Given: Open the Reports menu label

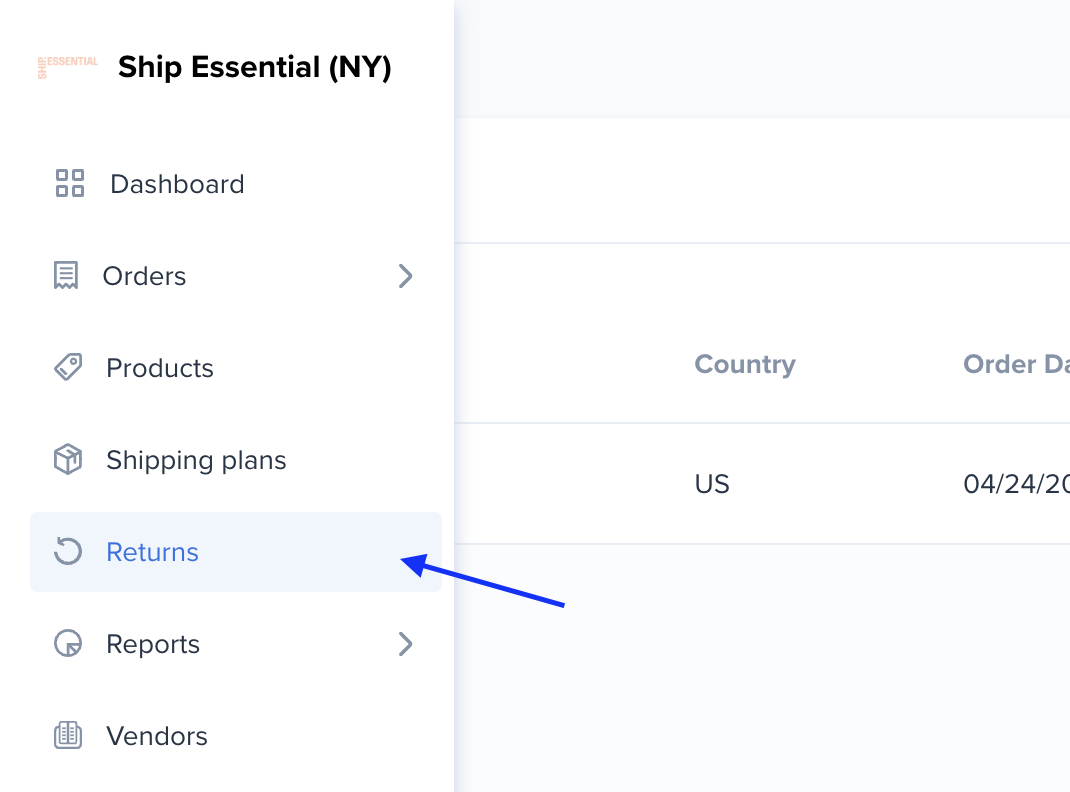Looking at the screenshot, I should coord(153,644).
